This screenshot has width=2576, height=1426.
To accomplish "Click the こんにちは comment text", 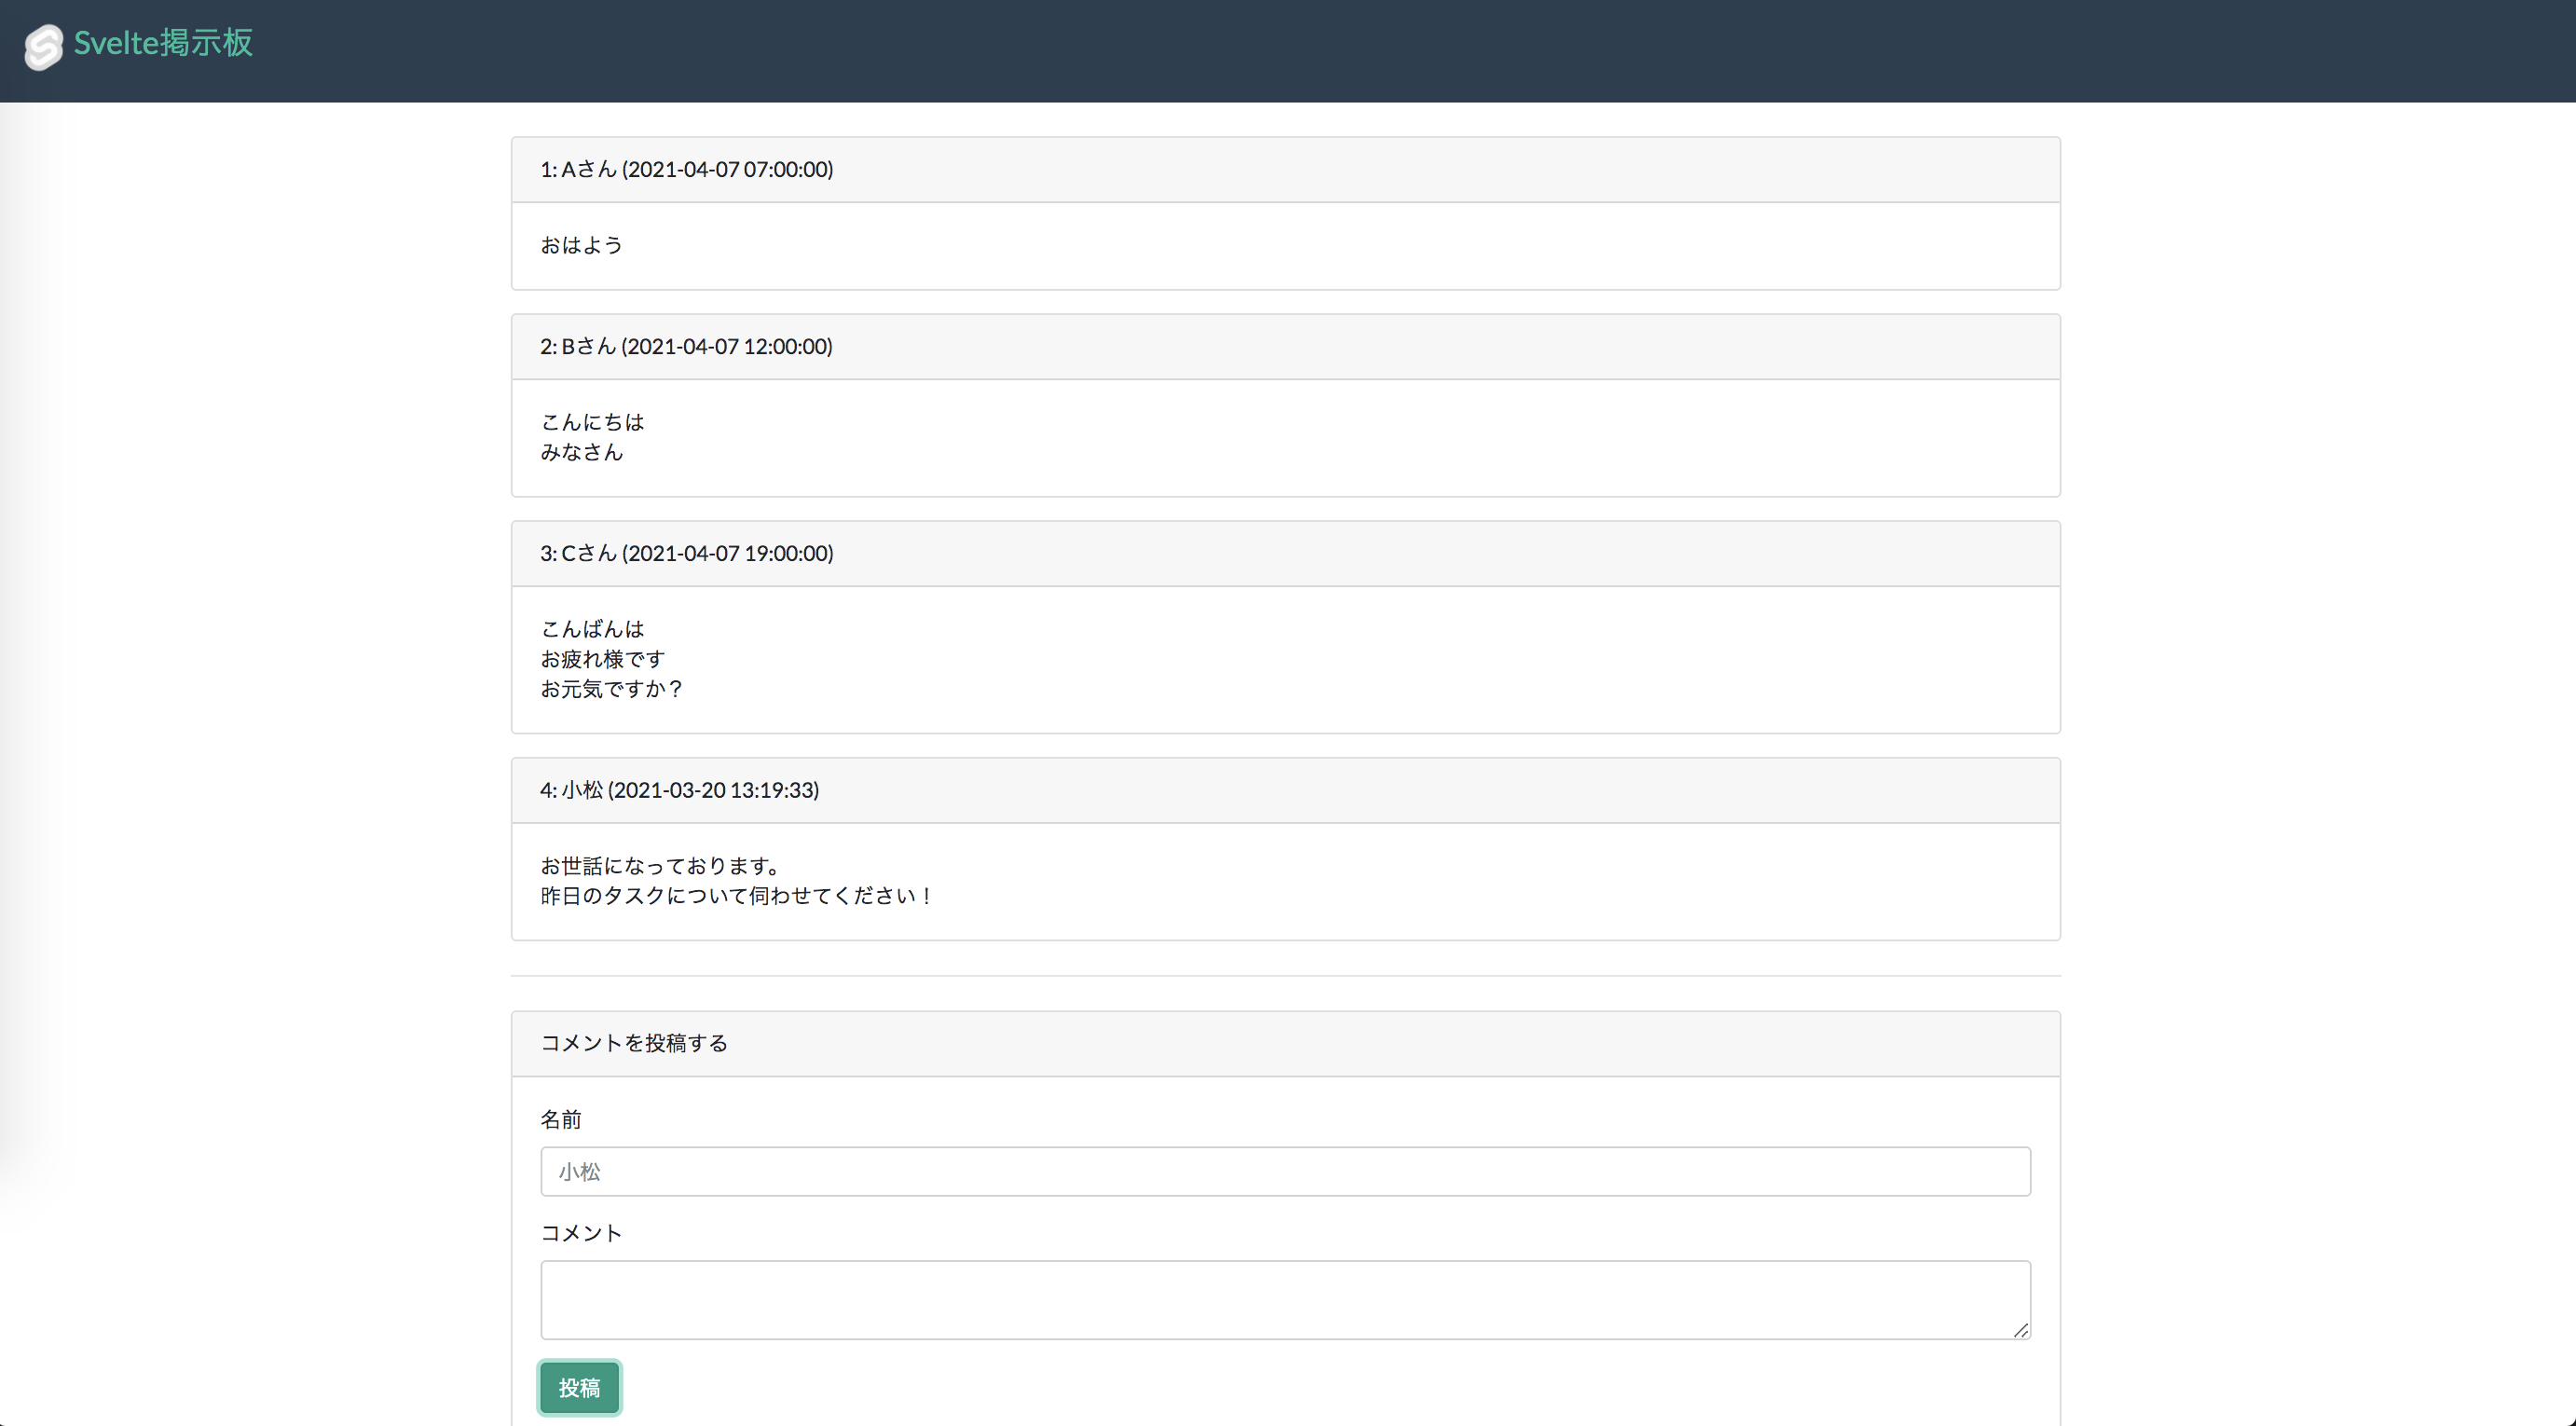I will click(x=592, y=422).
